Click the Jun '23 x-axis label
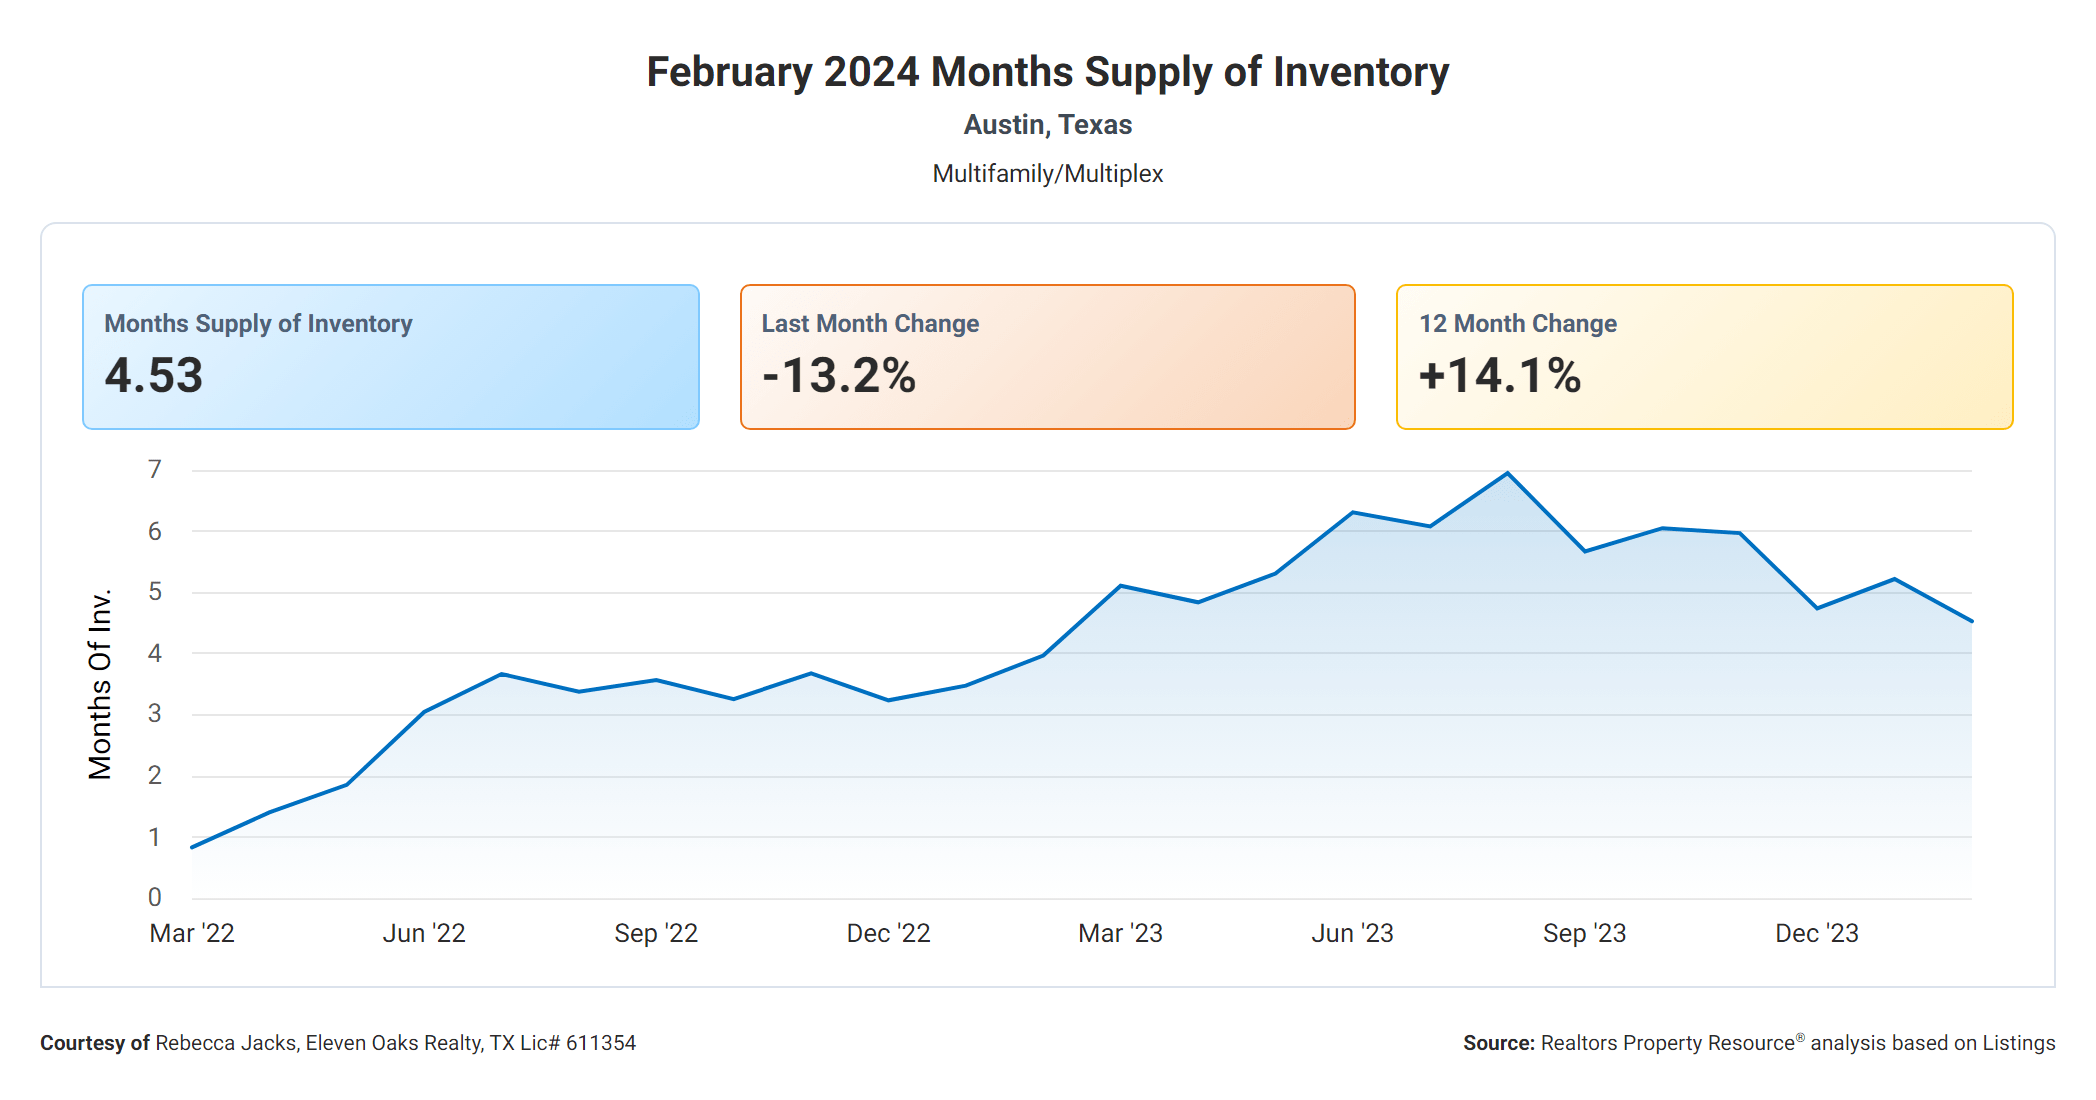The width and height of the screenshot is (2096, 1100). pos(1352,933)
